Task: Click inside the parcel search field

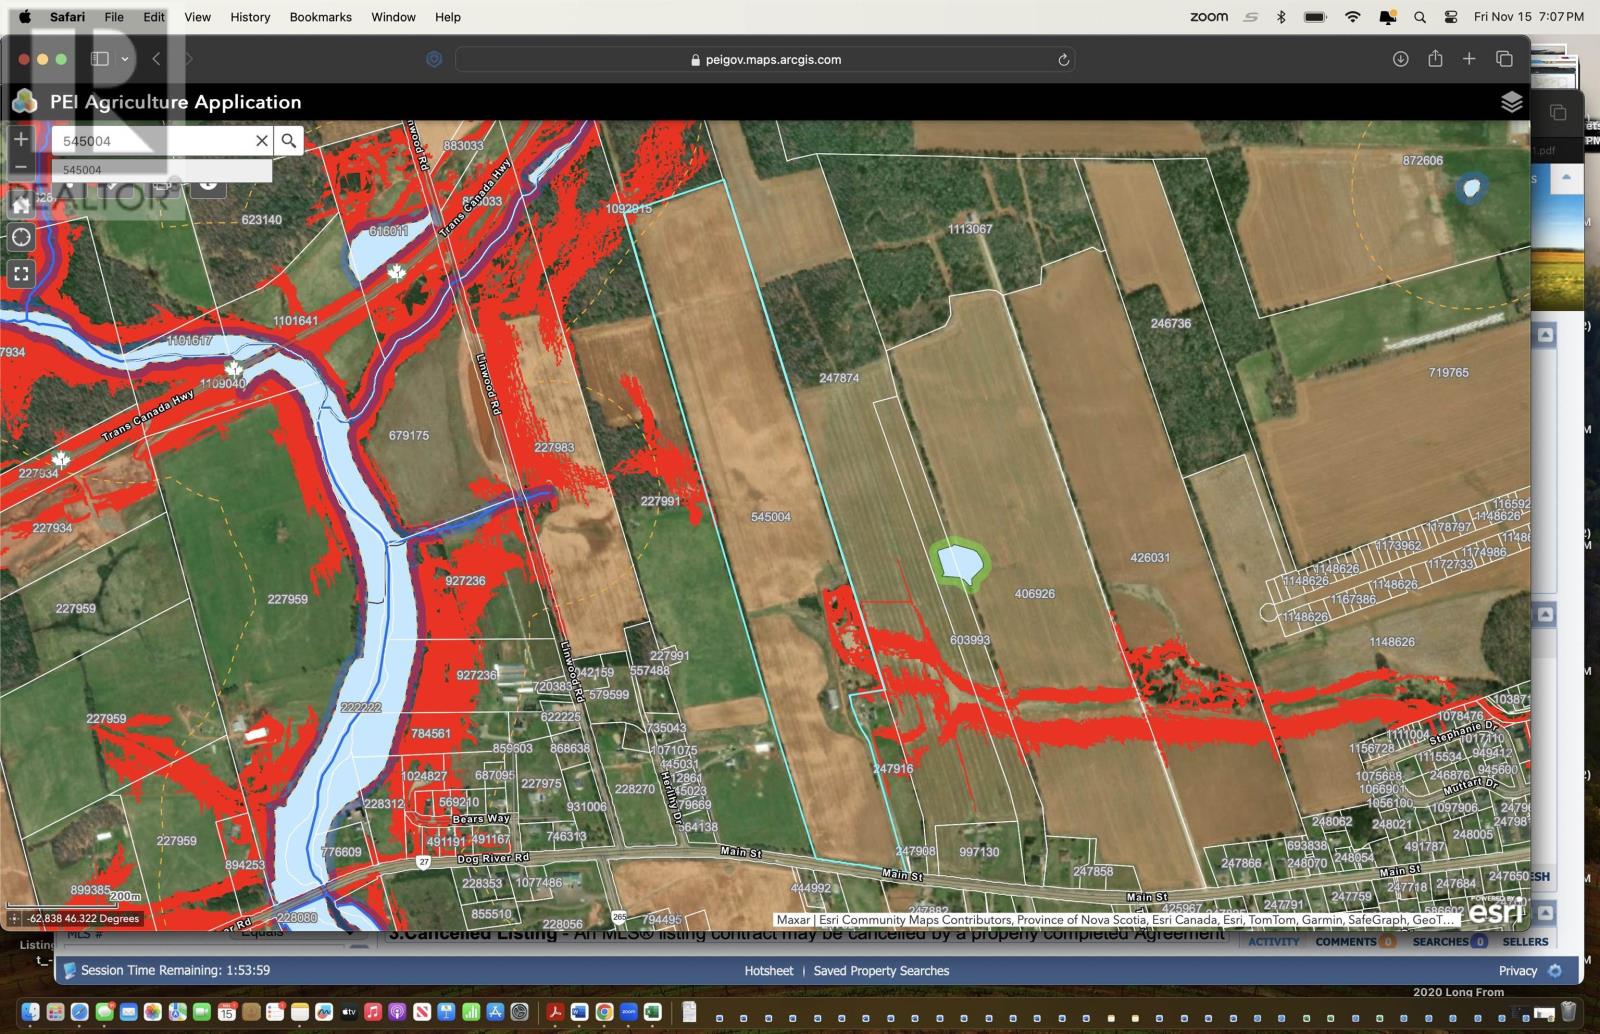Action: point(150,141)
